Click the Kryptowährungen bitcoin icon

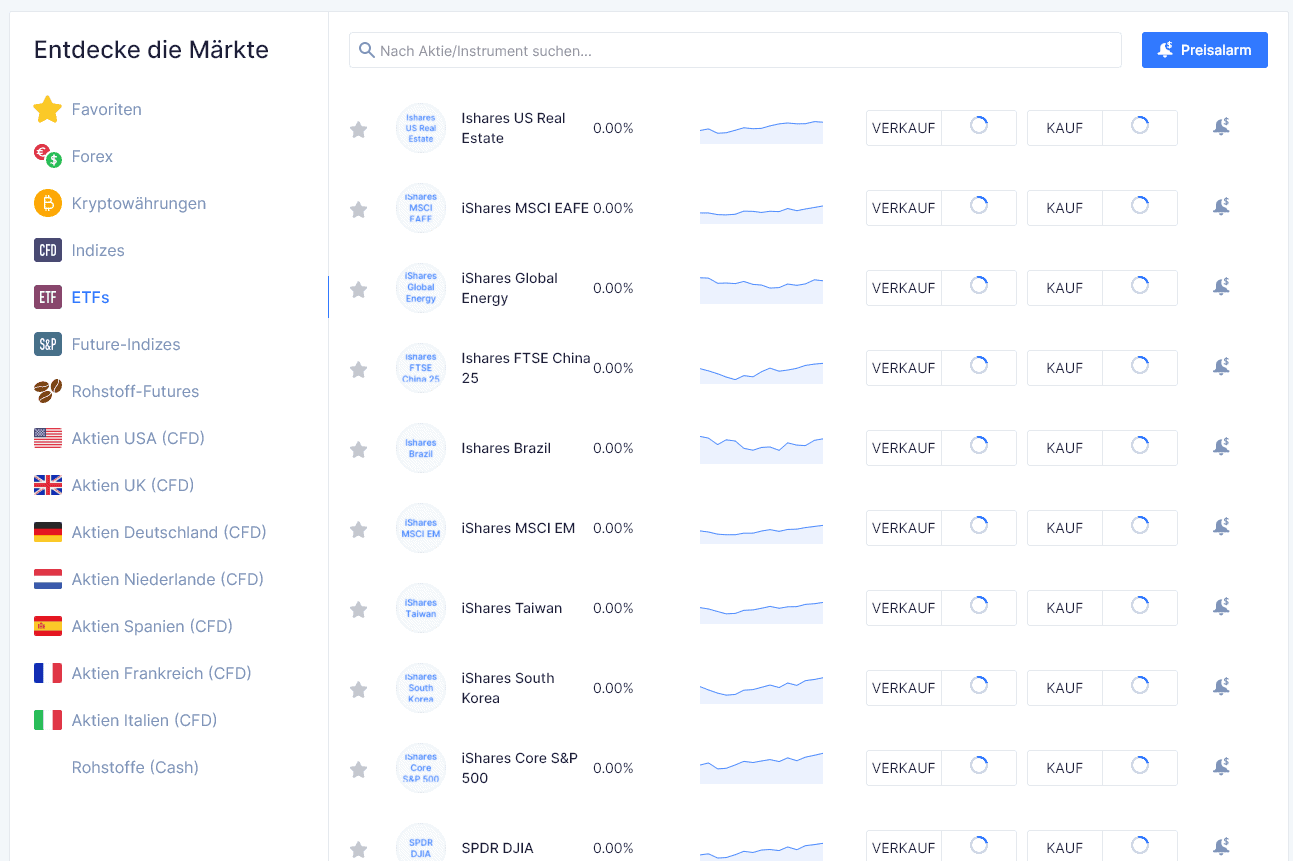(x=48, y=203)
